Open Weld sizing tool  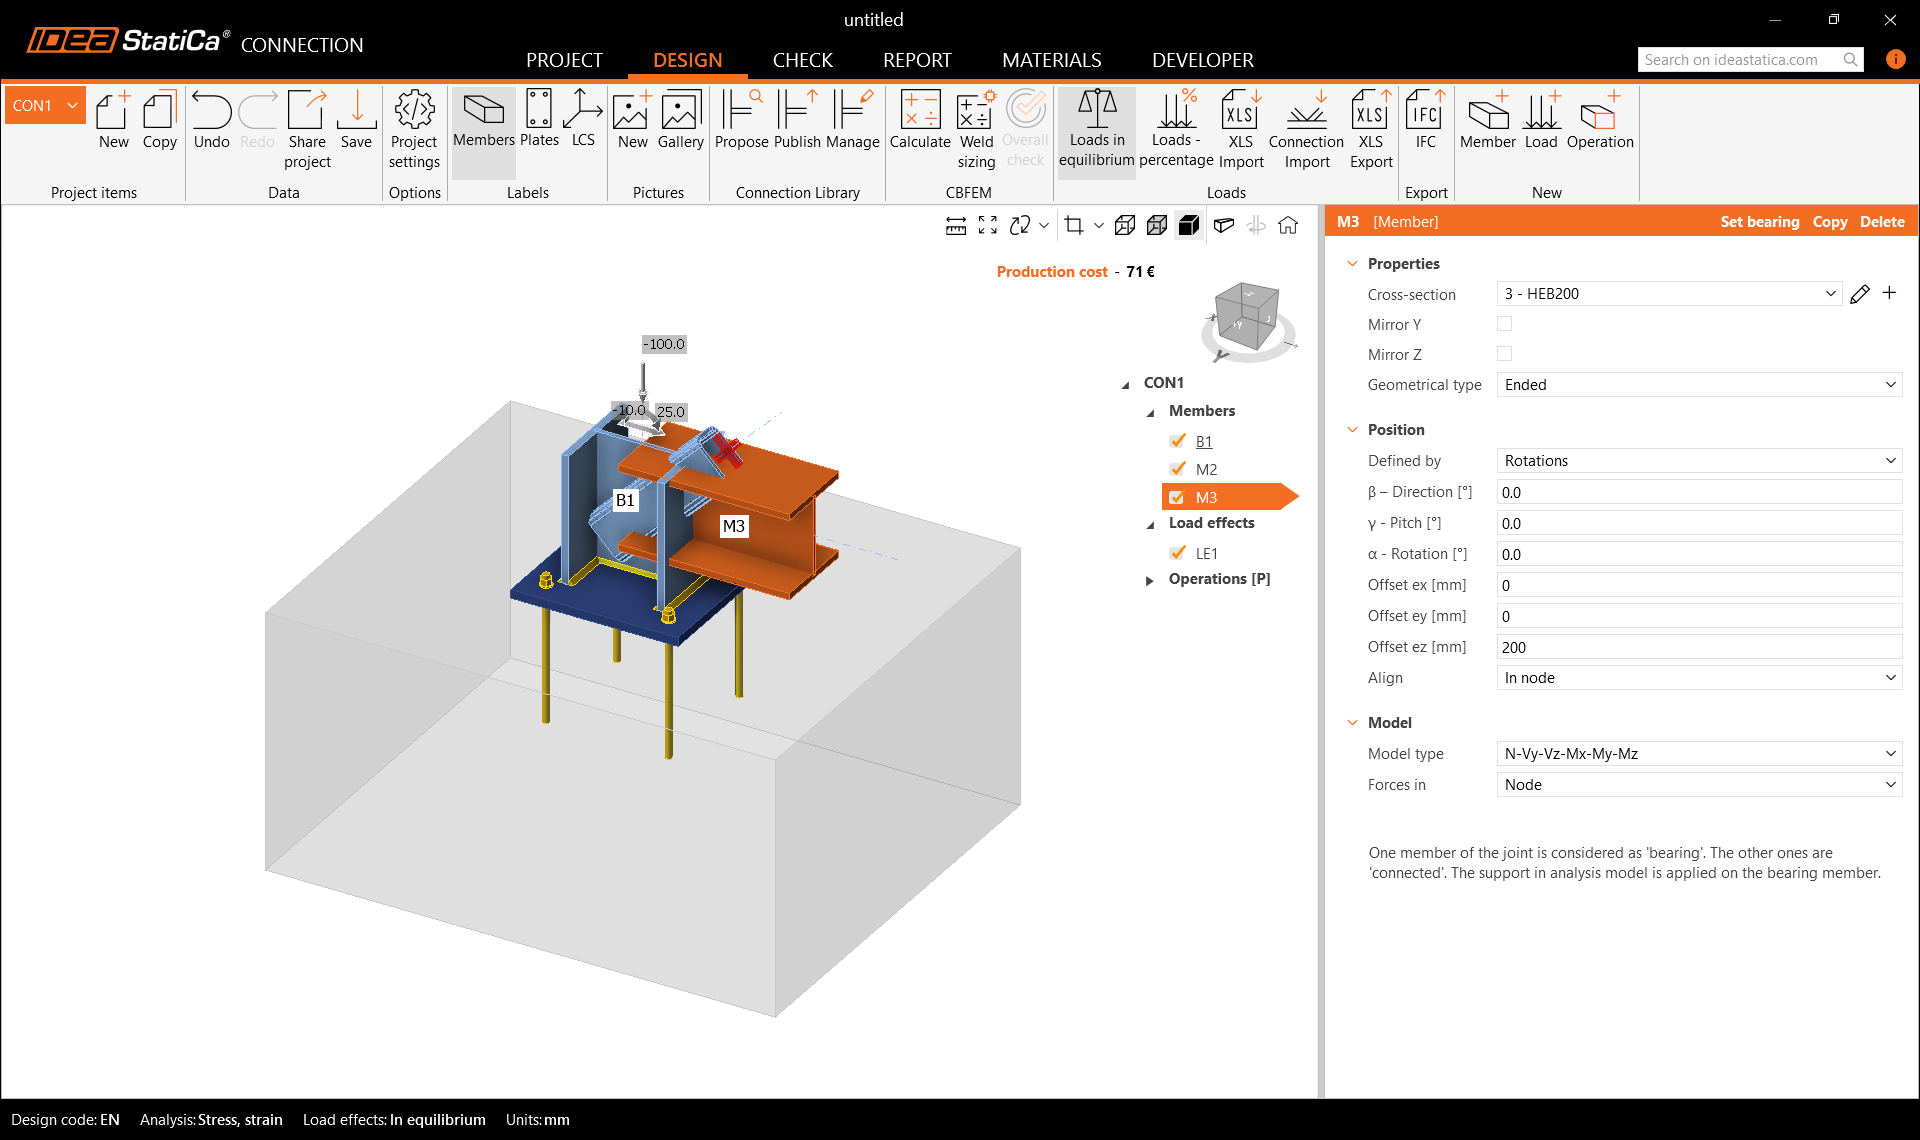coord(976,128)
